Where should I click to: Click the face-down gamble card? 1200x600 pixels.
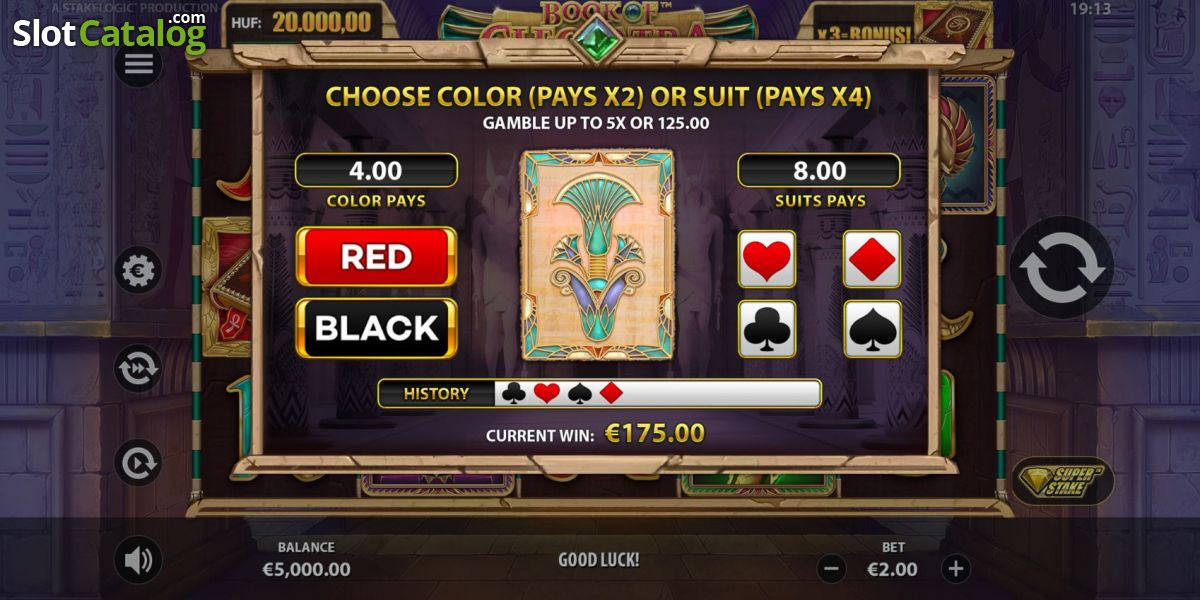[x=597, y=255]
